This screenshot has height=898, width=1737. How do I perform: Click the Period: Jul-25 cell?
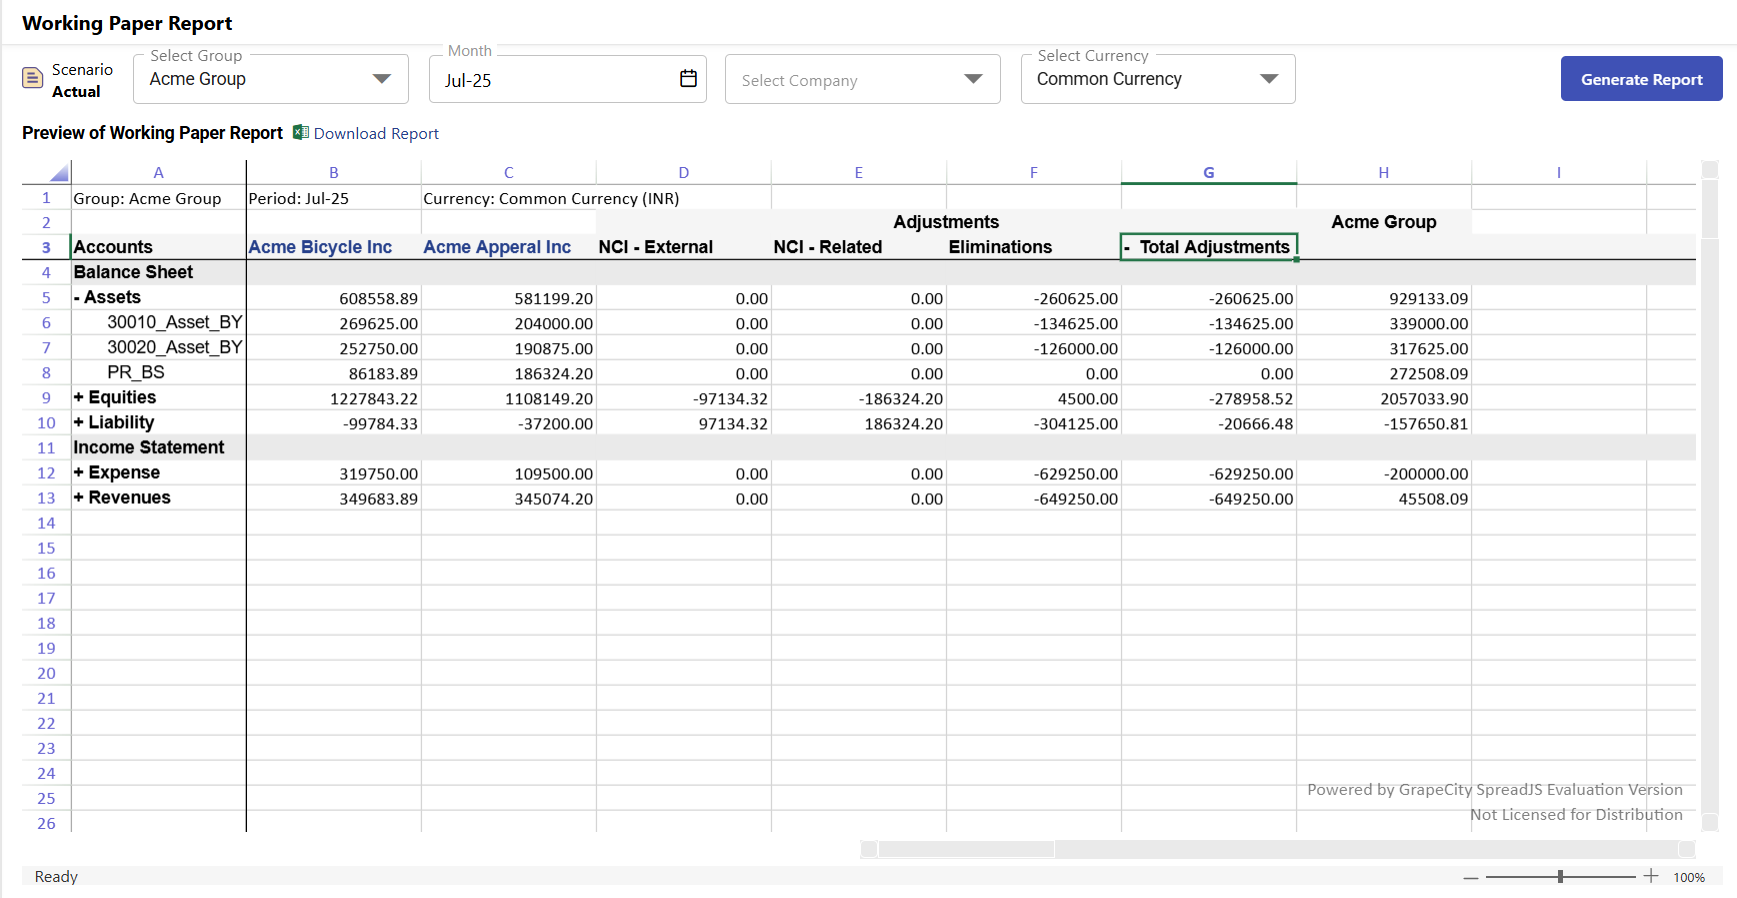tap(334, 198)
